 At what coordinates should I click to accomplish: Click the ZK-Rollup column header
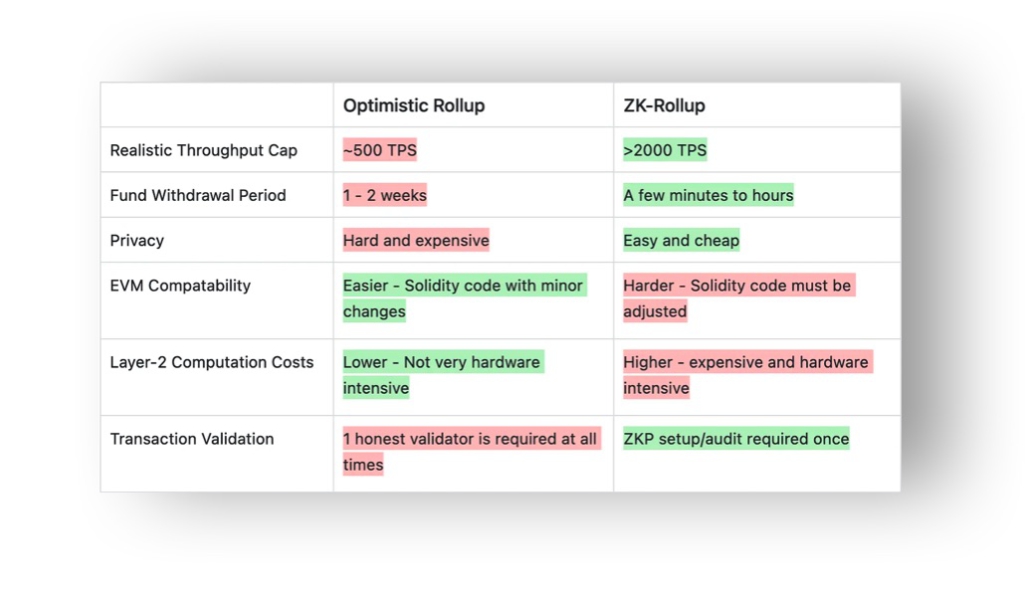(663, 105)
